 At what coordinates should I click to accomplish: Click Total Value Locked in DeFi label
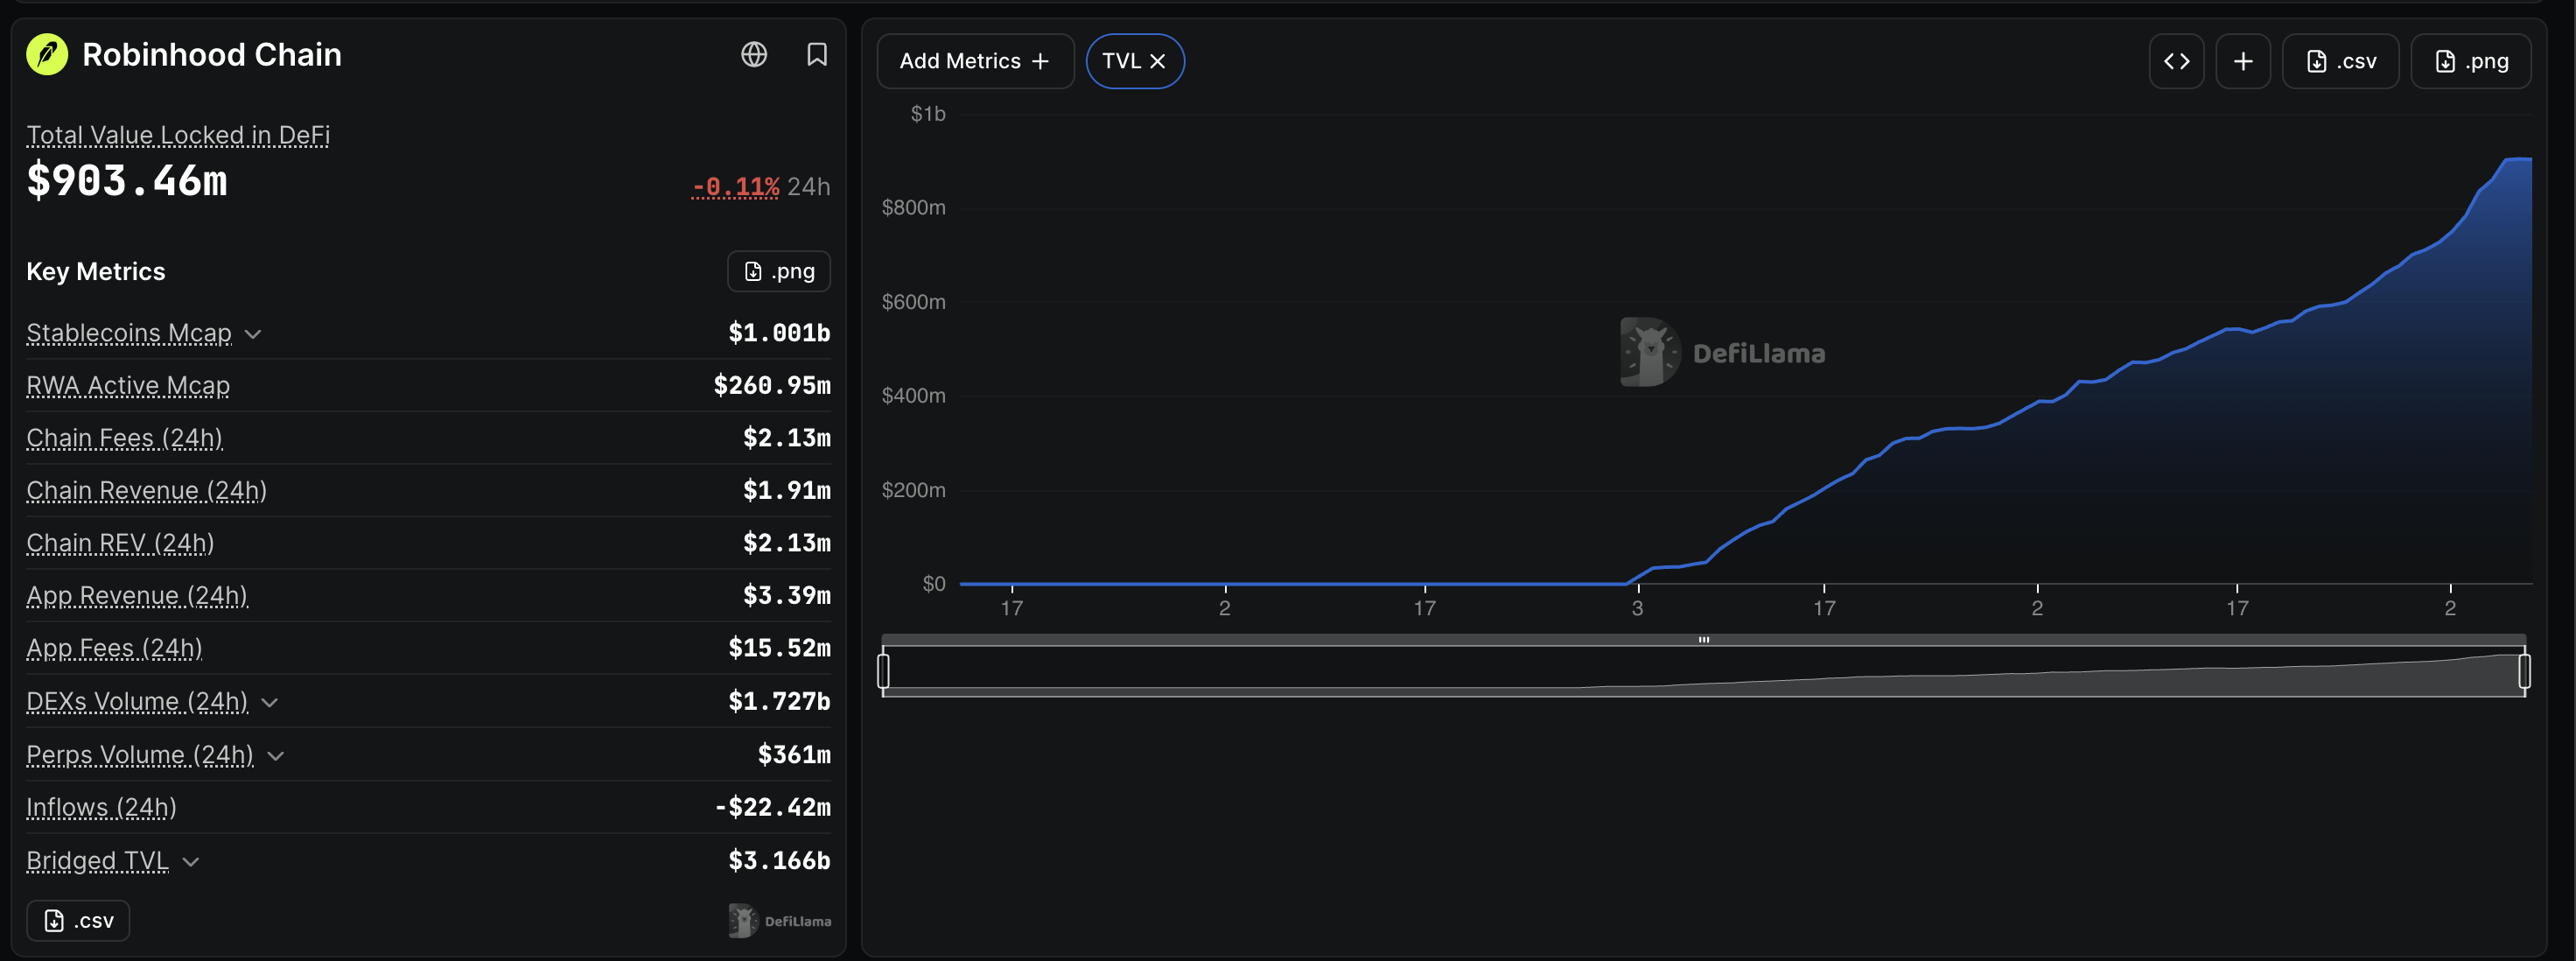(x=178, y=135)
